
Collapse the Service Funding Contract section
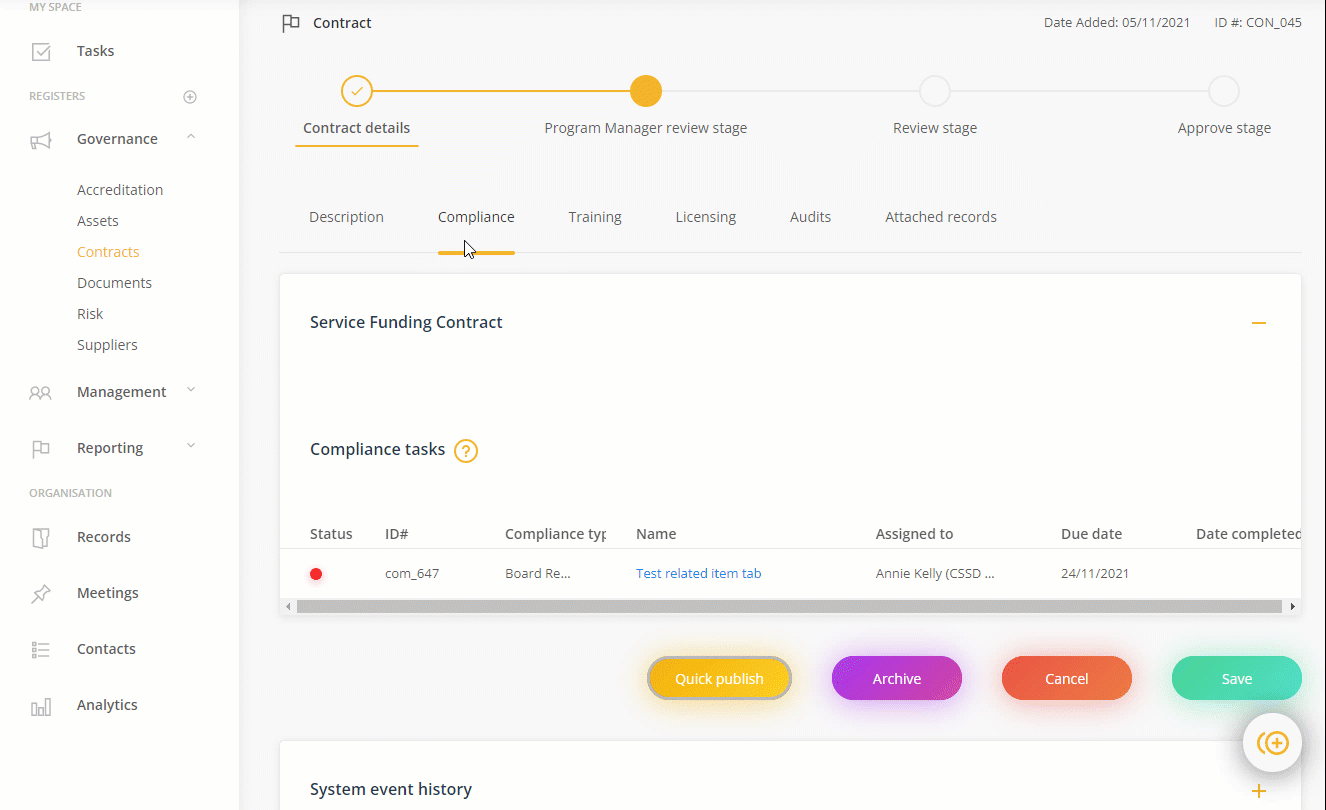(x=1258, y=322)
